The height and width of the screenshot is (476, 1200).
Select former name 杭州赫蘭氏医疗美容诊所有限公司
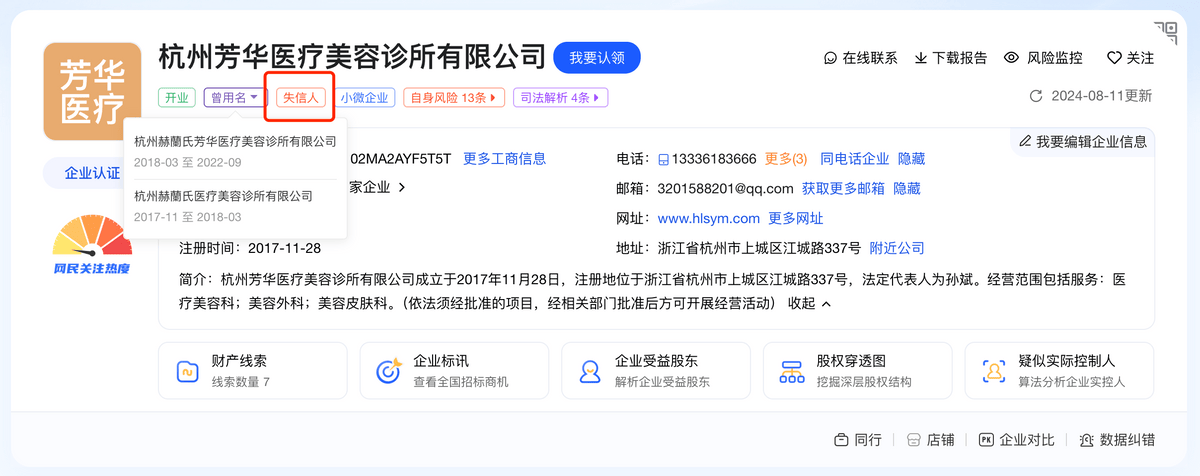[x=223, y=196]
